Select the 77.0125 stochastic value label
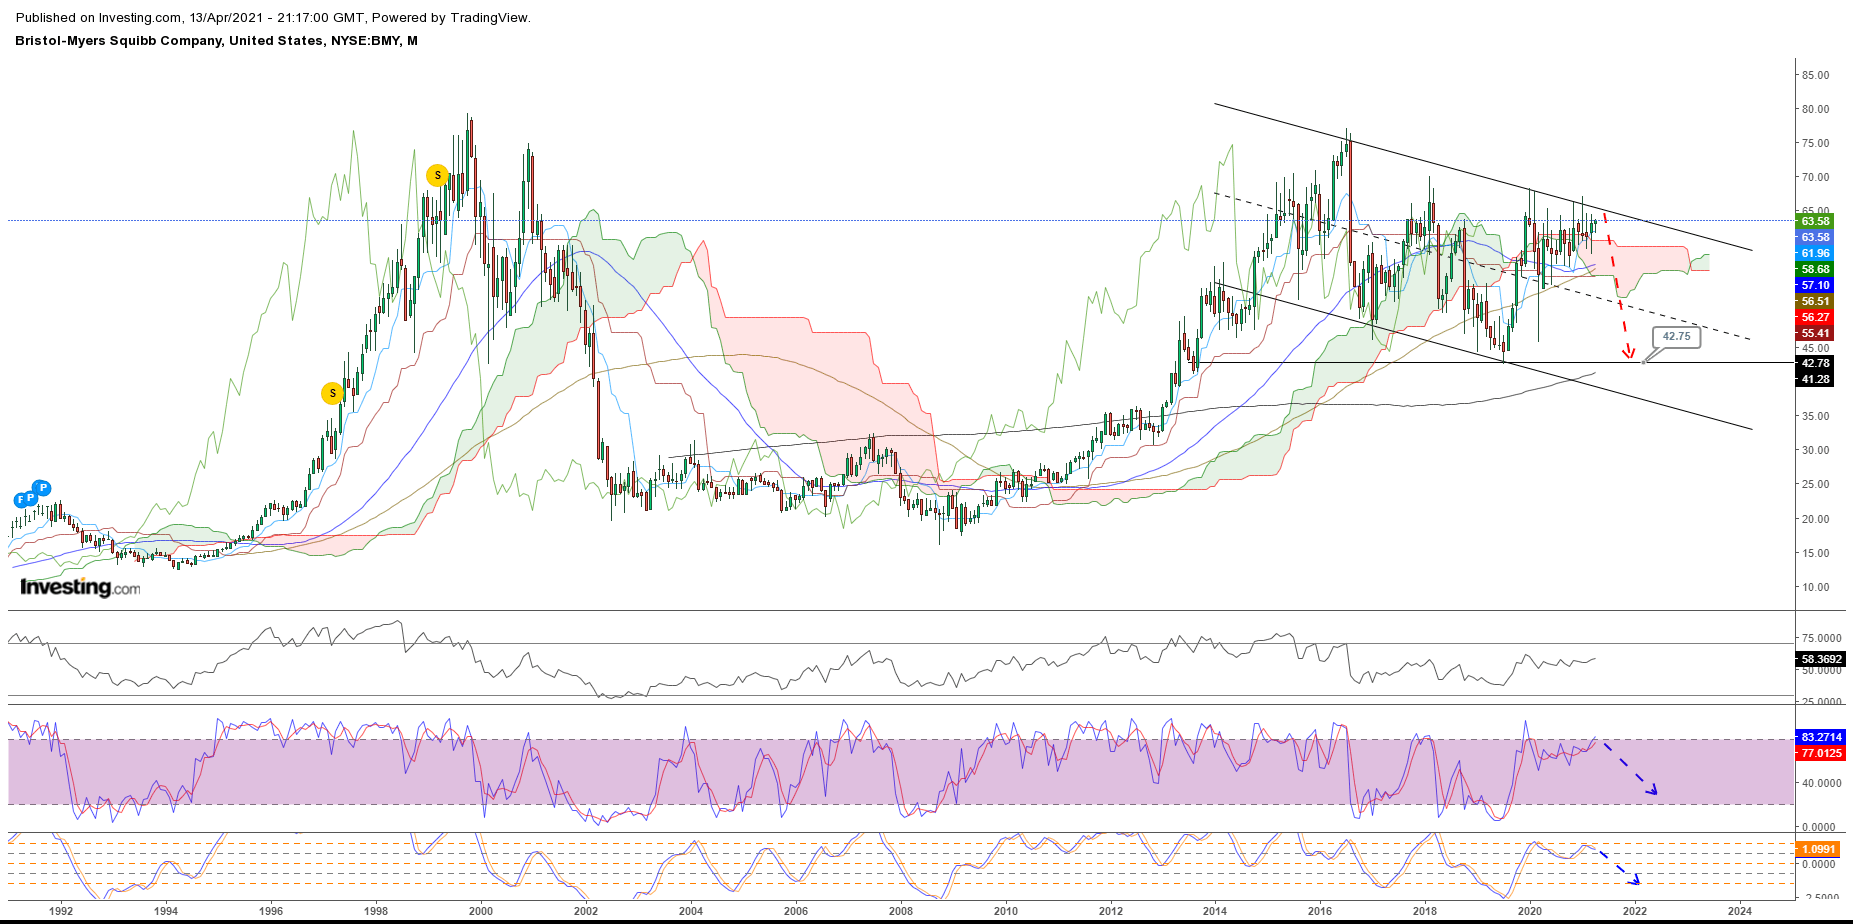1853x924 pixels. (x=1821, y=753)
